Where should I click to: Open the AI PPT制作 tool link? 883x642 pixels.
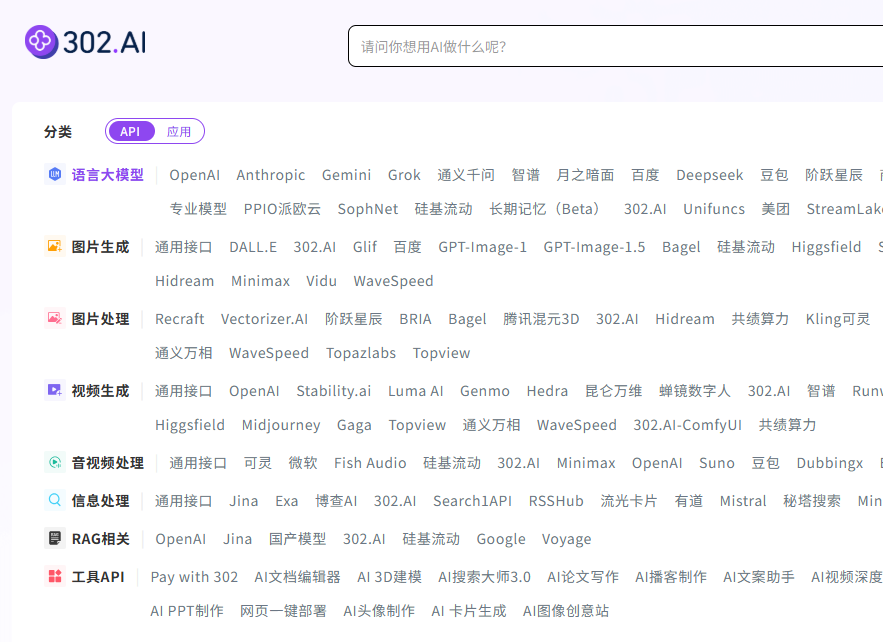[x=187, y=611]
